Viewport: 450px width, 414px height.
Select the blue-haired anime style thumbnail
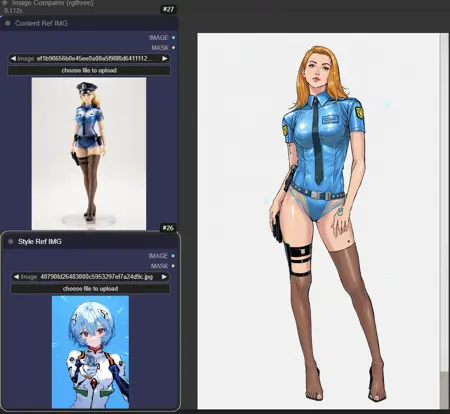(x=90, y=352)
